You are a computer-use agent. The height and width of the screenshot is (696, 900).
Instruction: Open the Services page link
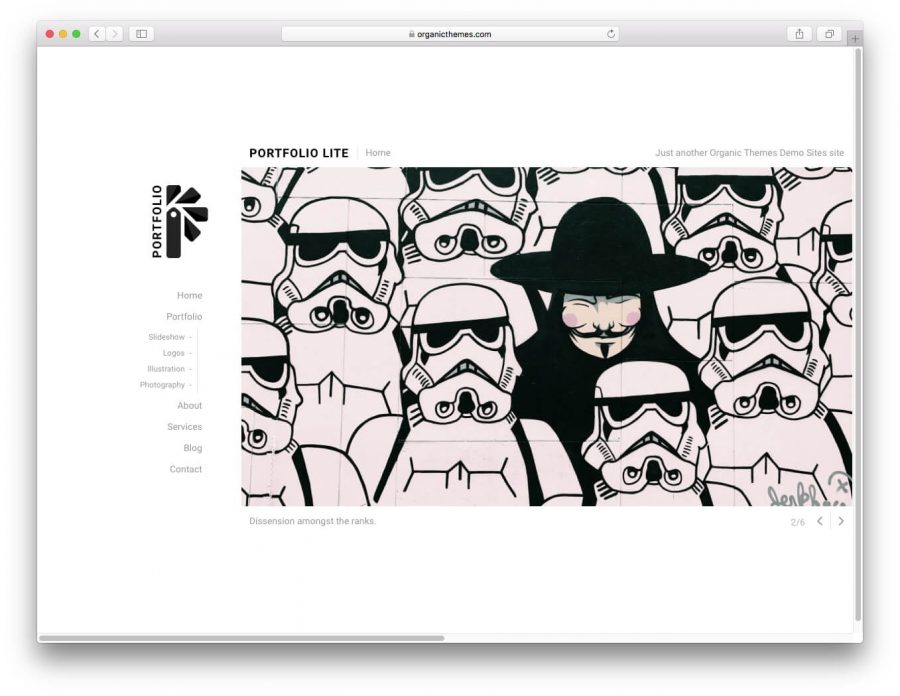point(184,427)
